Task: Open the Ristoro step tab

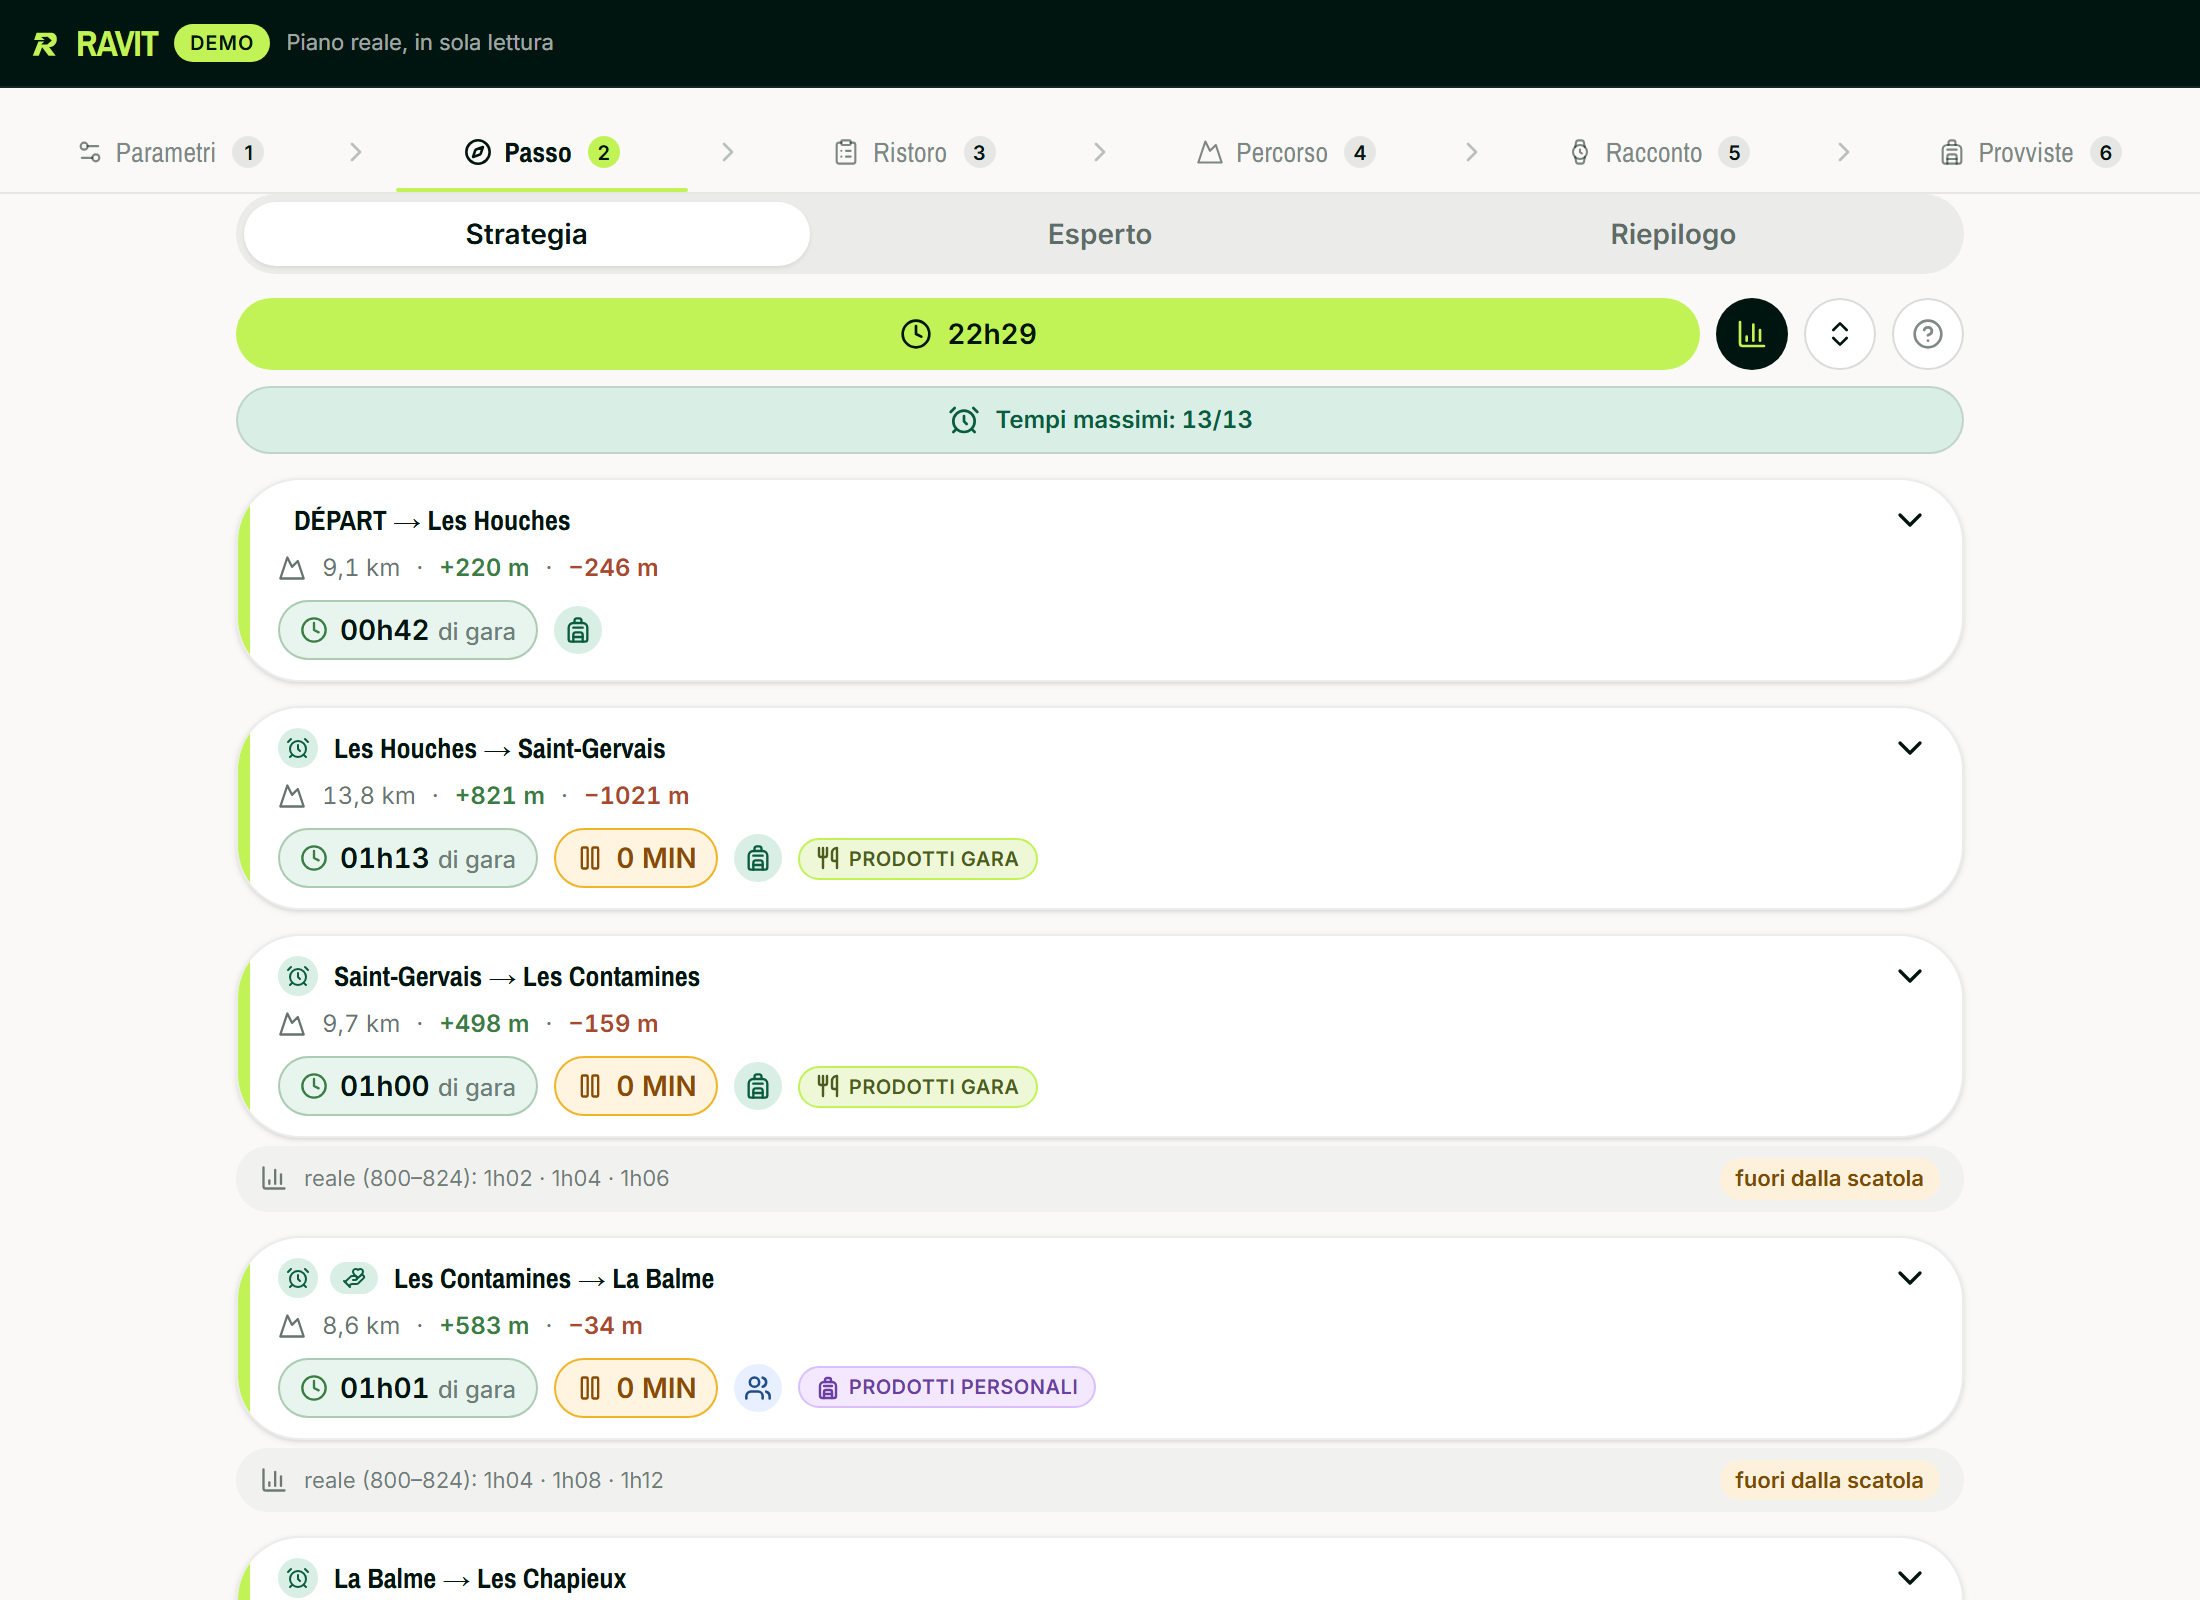Action: pyautogui.click(x=914, y=152)
